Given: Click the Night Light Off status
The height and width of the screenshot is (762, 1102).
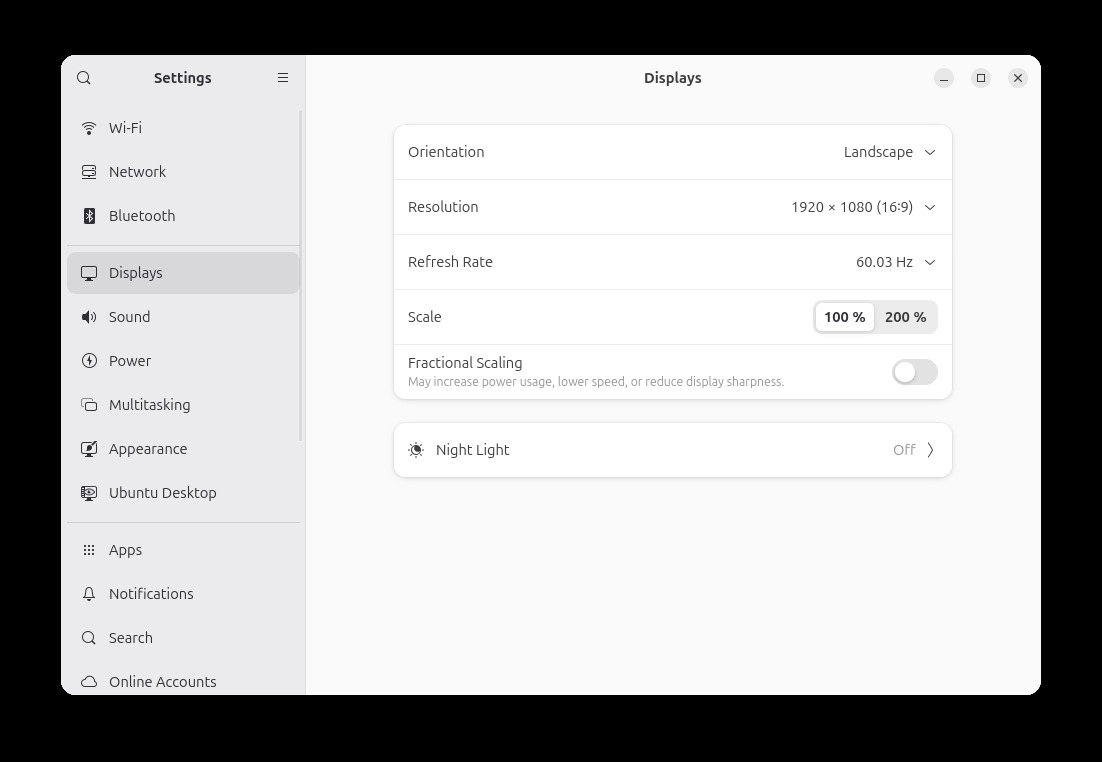Looking at the screenshot, I should [x=904, y=450].
